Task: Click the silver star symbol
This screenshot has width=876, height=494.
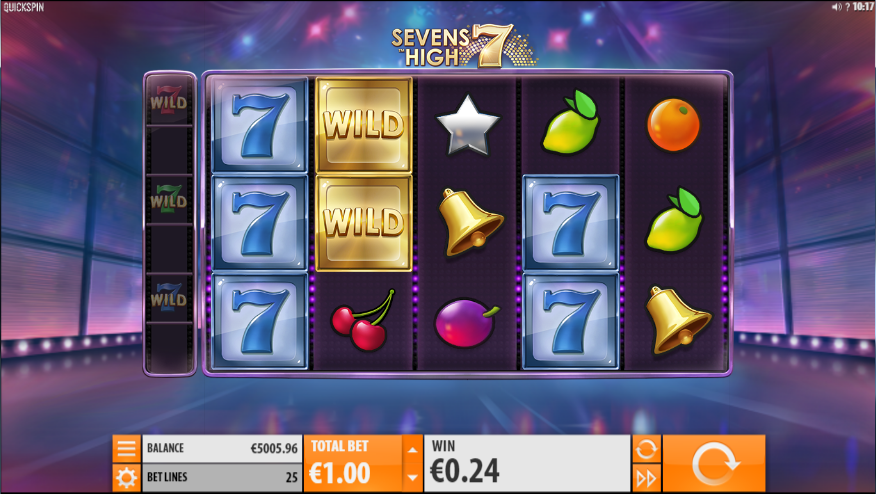Action: pyautogui.click(x=468, y=125)
